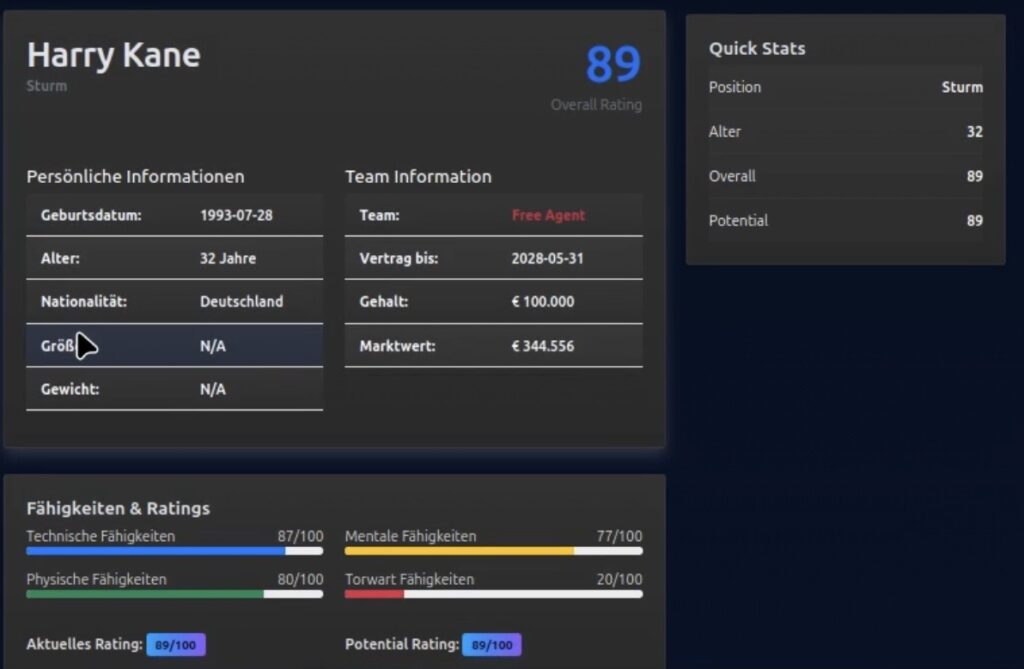Click the yellow Mentale Fähigkeiten progress bar
The height and width of the screenshot is (669, 1024).
click(493, 550)
